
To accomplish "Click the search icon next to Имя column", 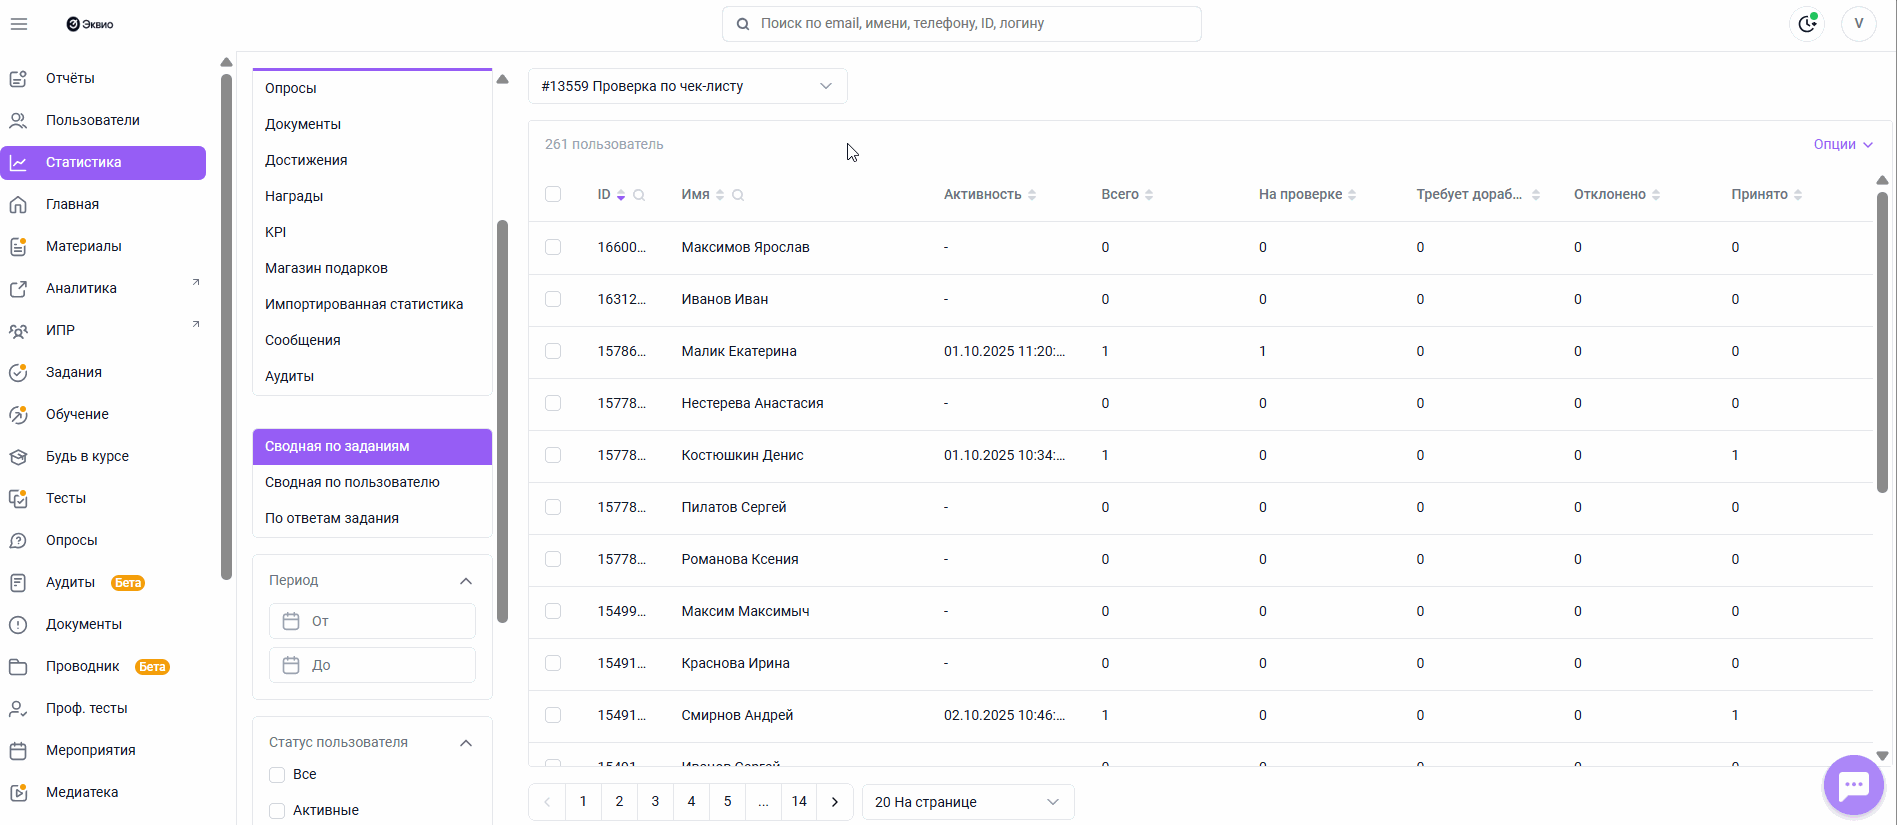I will [x=738, y=195].
